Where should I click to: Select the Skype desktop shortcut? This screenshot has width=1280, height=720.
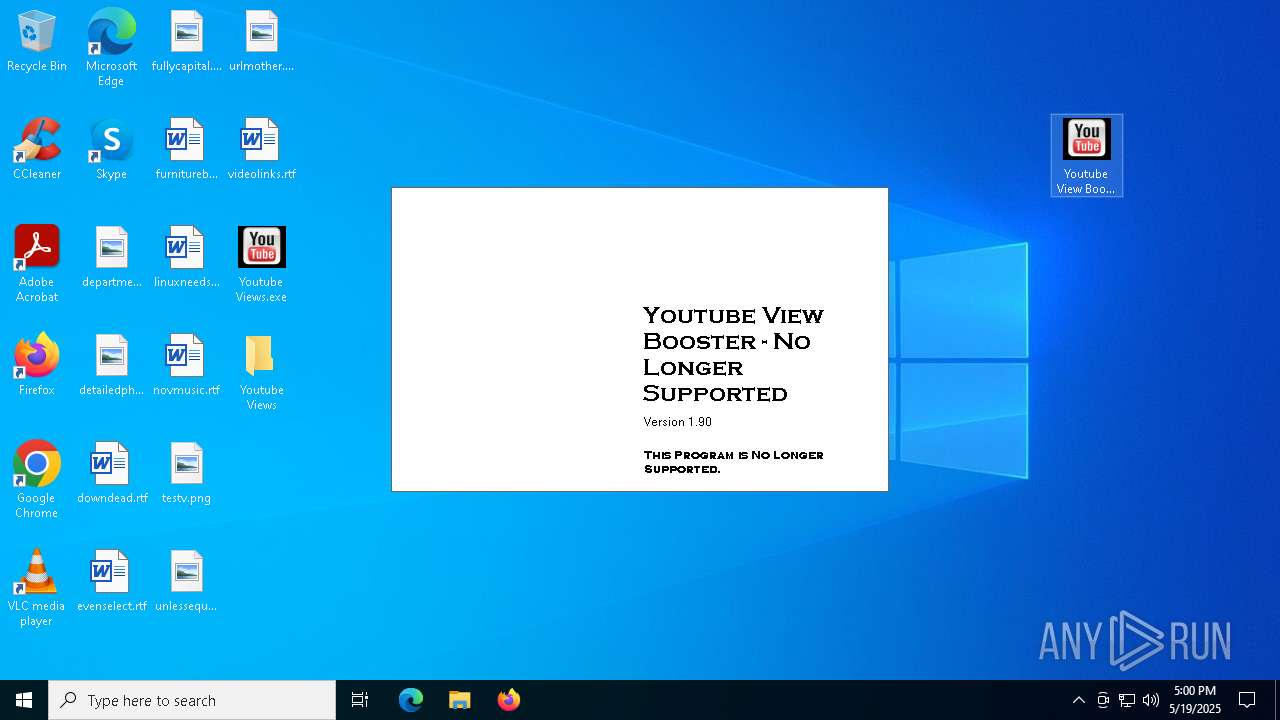coord(111,150)
